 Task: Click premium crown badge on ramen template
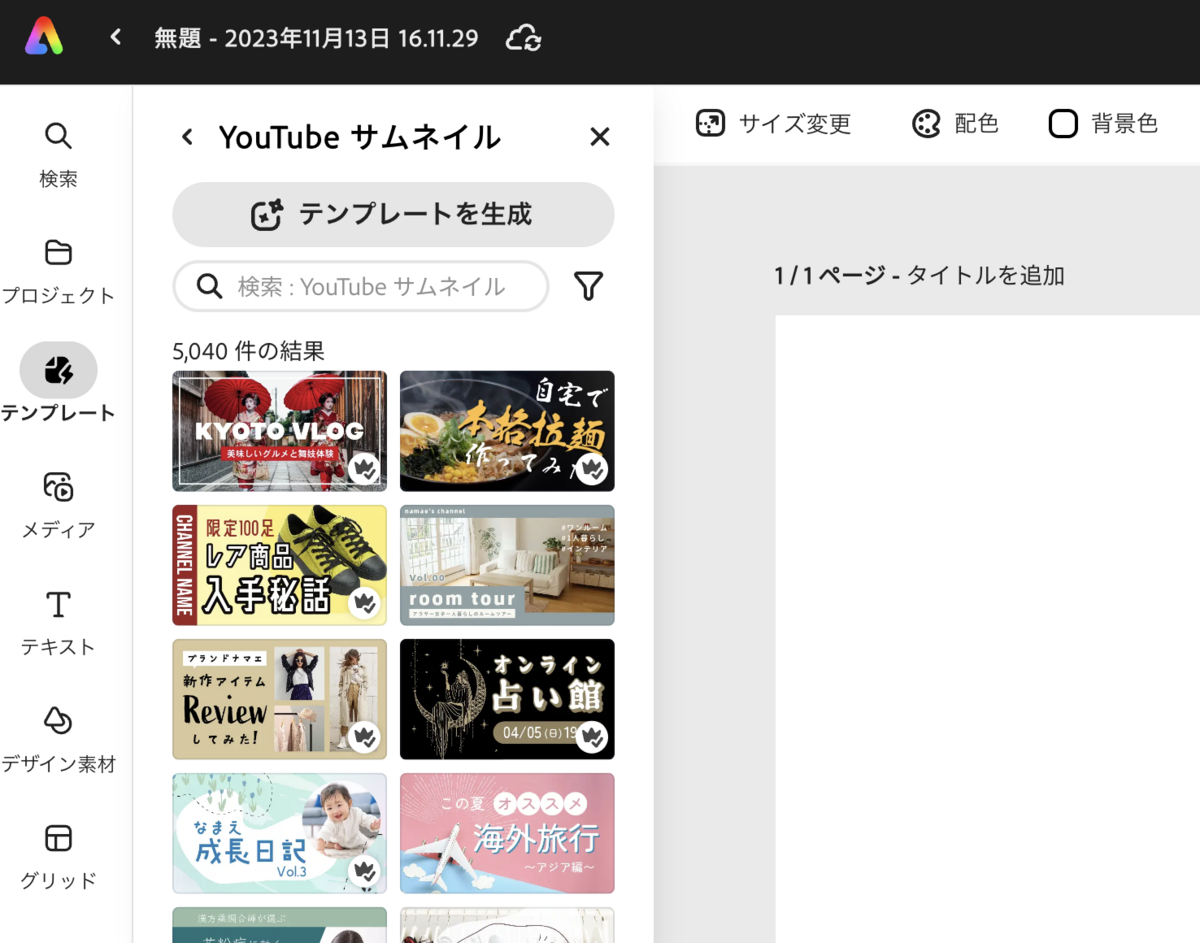pyautogui.click(x=592, y=468)
